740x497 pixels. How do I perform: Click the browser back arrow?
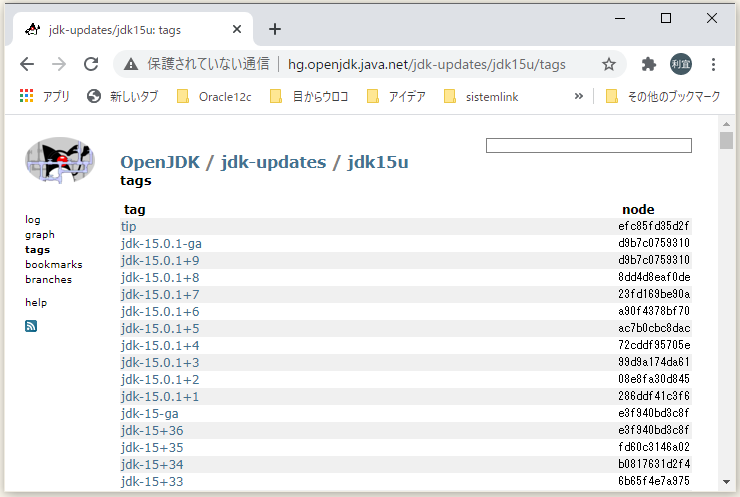(27, 64)
